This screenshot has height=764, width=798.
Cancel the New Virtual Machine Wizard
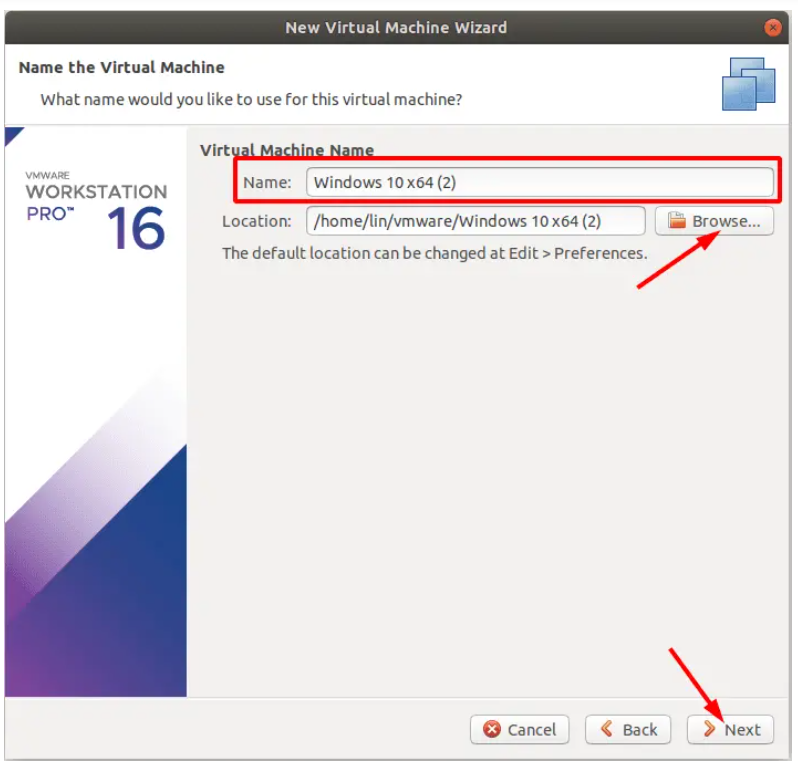[x=520, y=729]
